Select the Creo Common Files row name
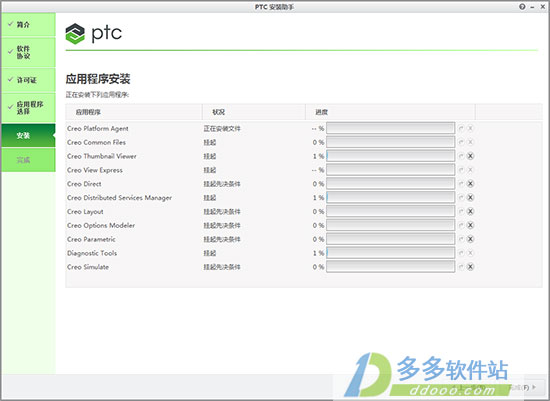This screenshot has height=401, width=550. pyautogui.click(x=96, y=142)
